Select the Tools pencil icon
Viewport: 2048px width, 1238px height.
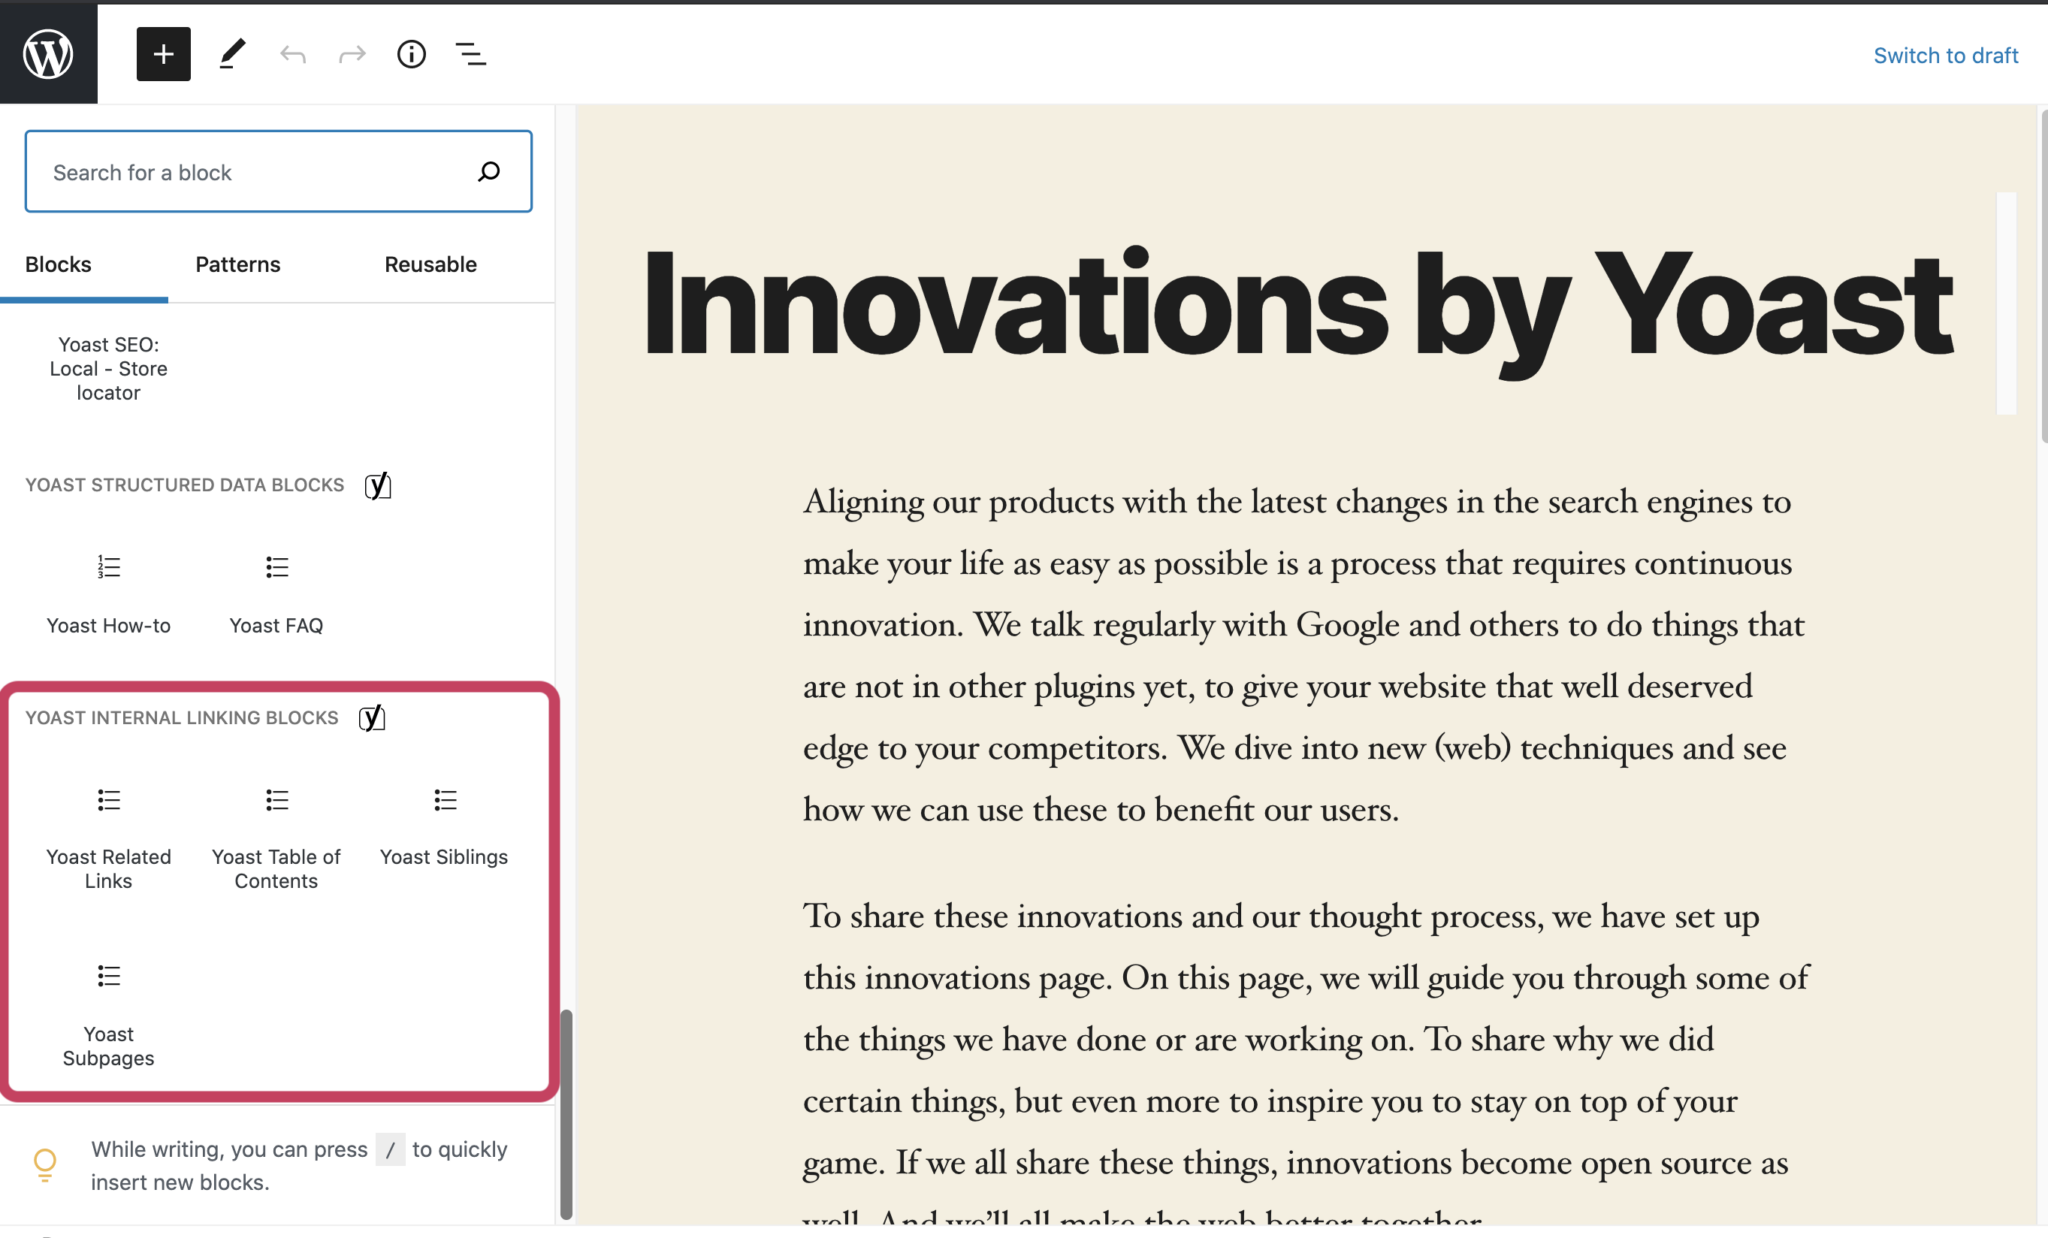233,54
